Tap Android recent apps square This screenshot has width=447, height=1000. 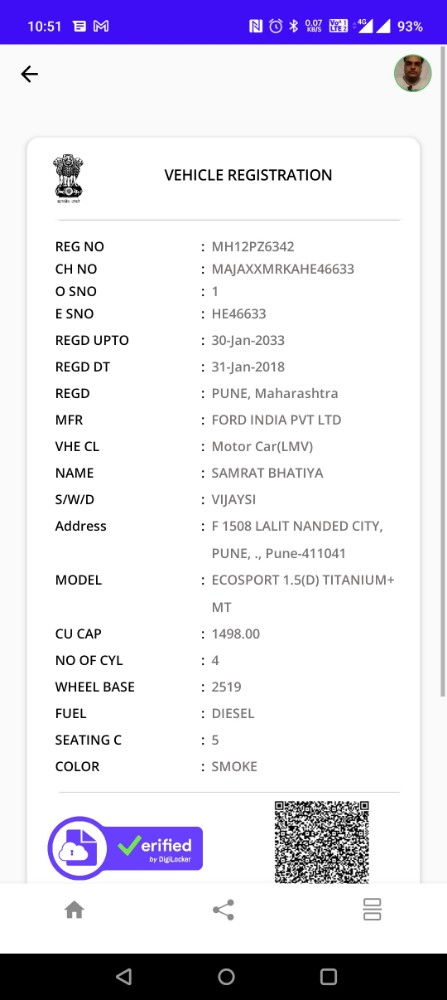[328, 976]
